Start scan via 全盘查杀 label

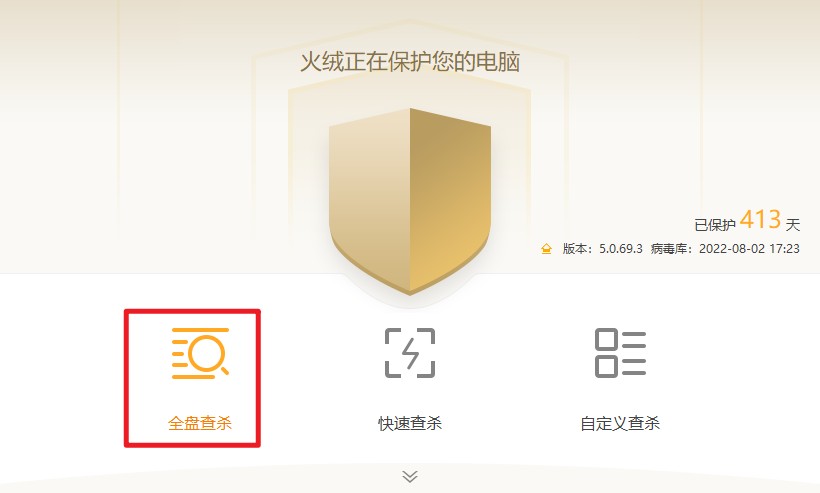pyautogui.click(x=200, y=423)
